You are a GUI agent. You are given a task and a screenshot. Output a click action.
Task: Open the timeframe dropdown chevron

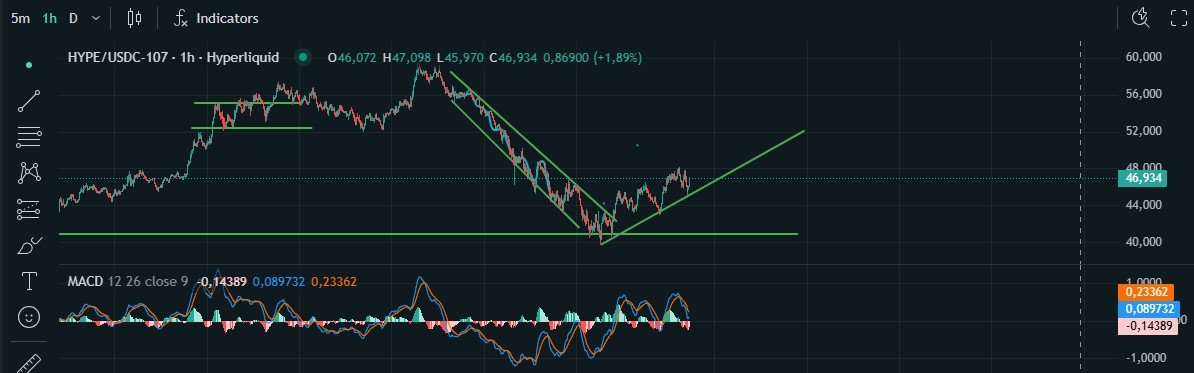[x=95, y=18]
